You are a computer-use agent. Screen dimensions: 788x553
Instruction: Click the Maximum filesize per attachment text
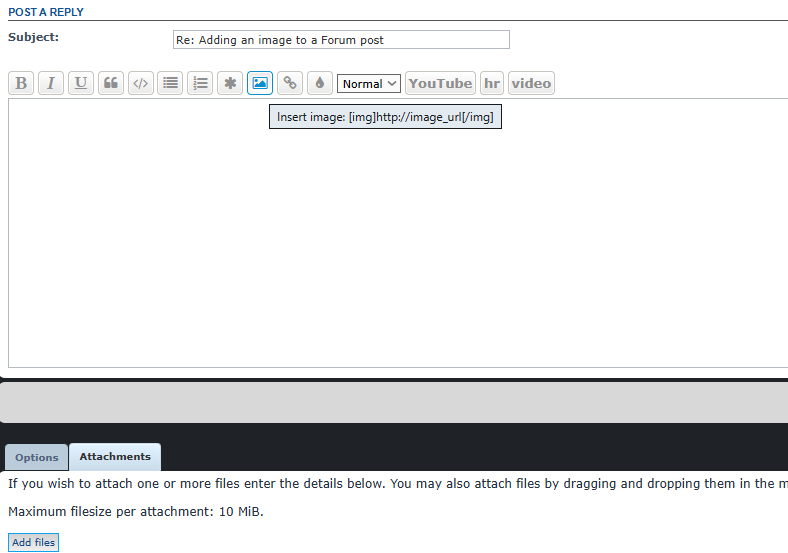[136, 512]
